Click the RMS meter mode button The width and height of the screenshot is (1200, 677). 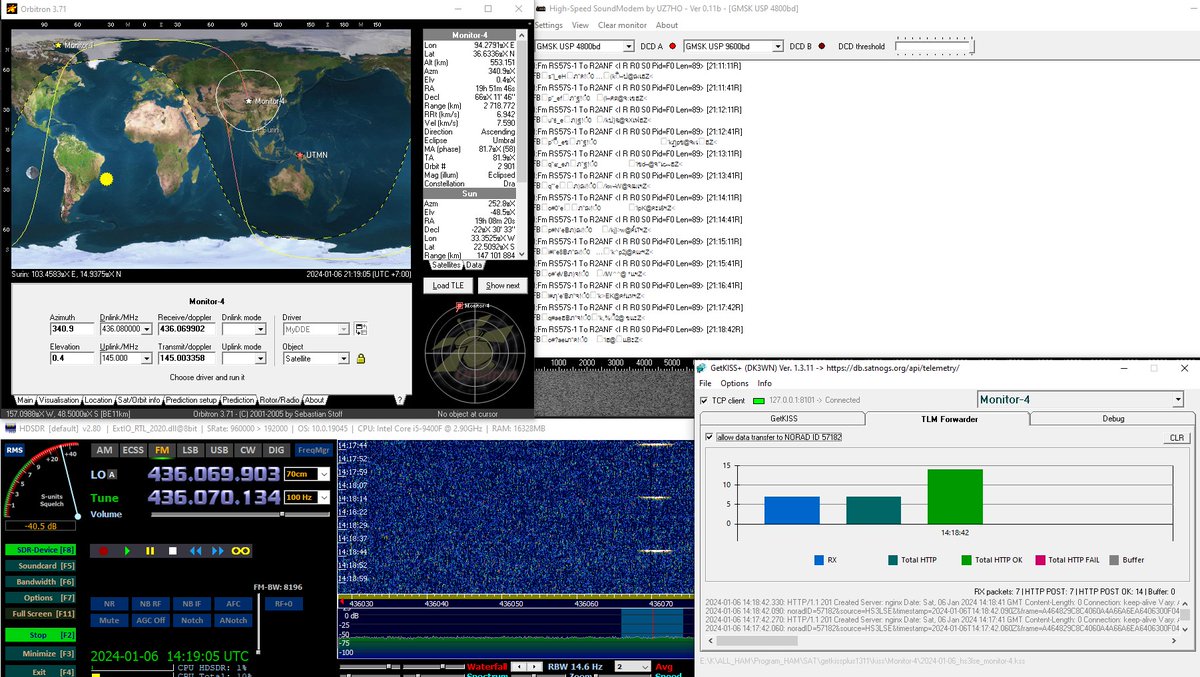[15, 451]
